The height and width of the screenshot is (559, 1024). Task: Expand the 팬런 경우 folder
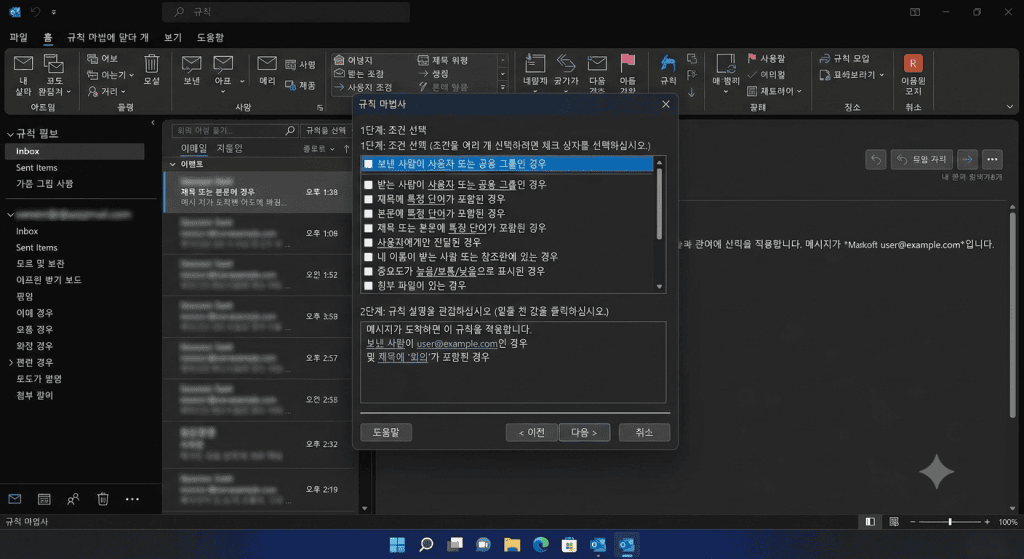[x=10, y=362]
